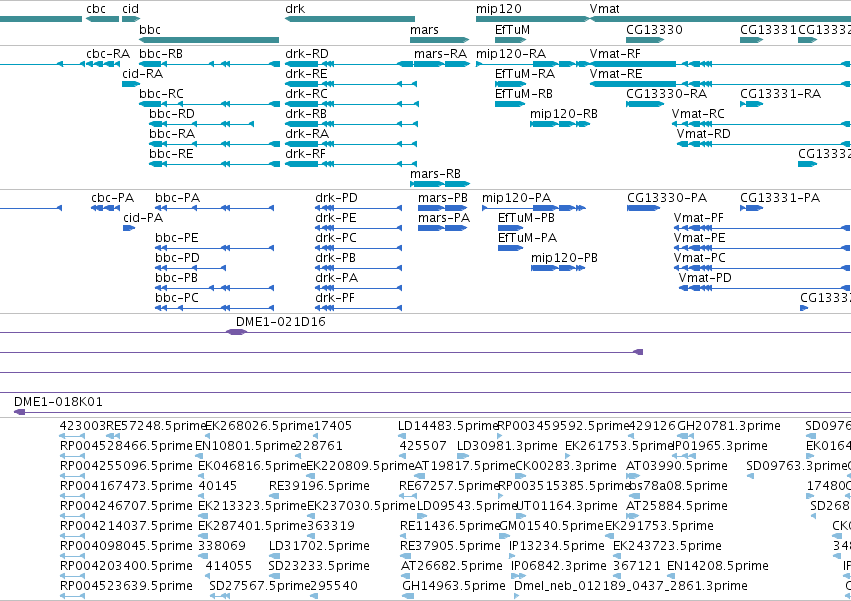The height and width of the screenshot is (601, 851).
Task: Open protein cbc-PA
Action: click(x=112, y=198)
